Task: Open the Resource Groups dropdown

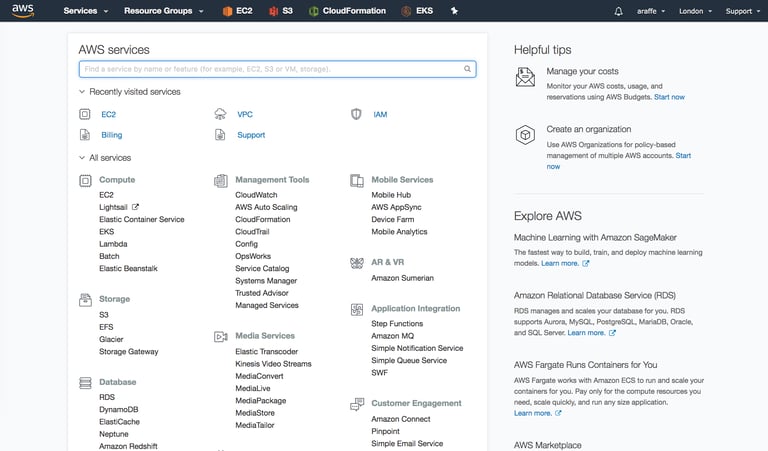Action: coord(164,11)
